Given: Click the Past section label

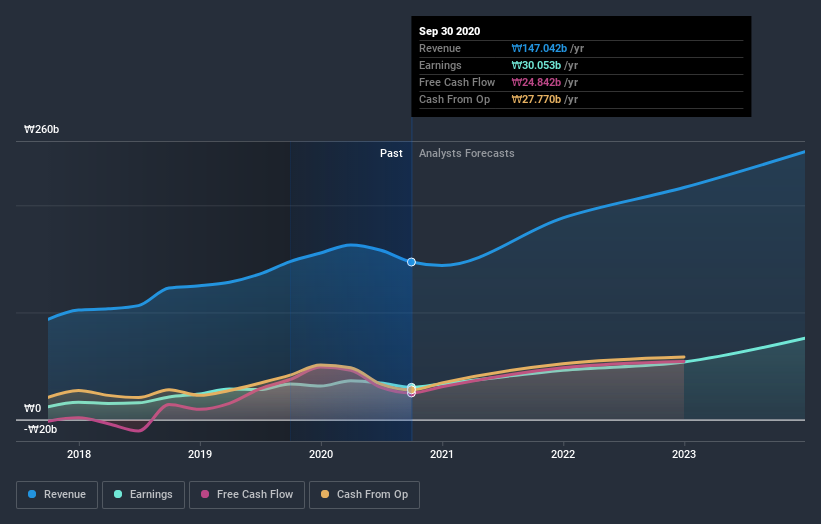Looking at the screenshot, I should (x=391, y=153).
